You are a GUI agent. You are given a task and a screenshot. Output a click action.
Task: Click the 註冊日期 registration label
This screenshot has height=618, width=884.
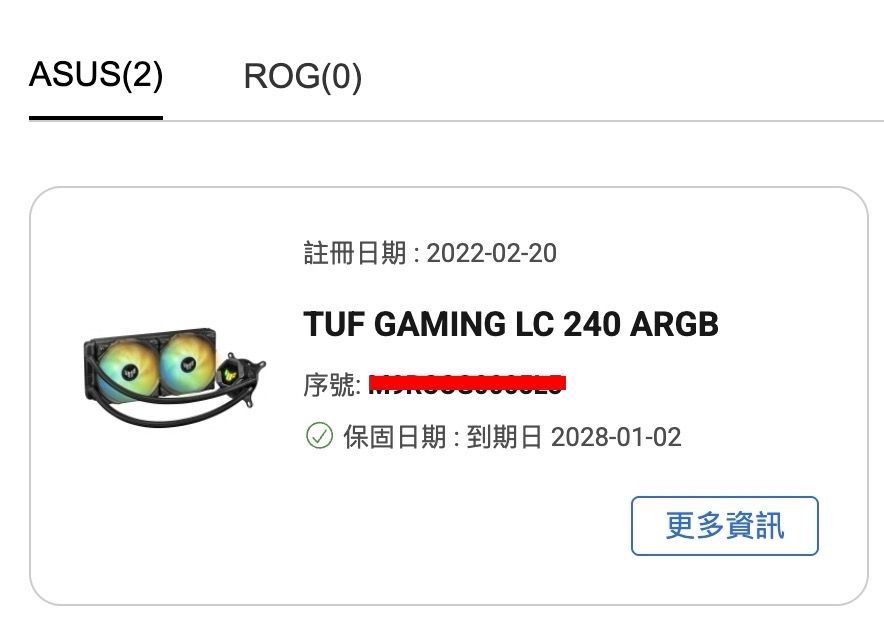(x=355, y=253)
